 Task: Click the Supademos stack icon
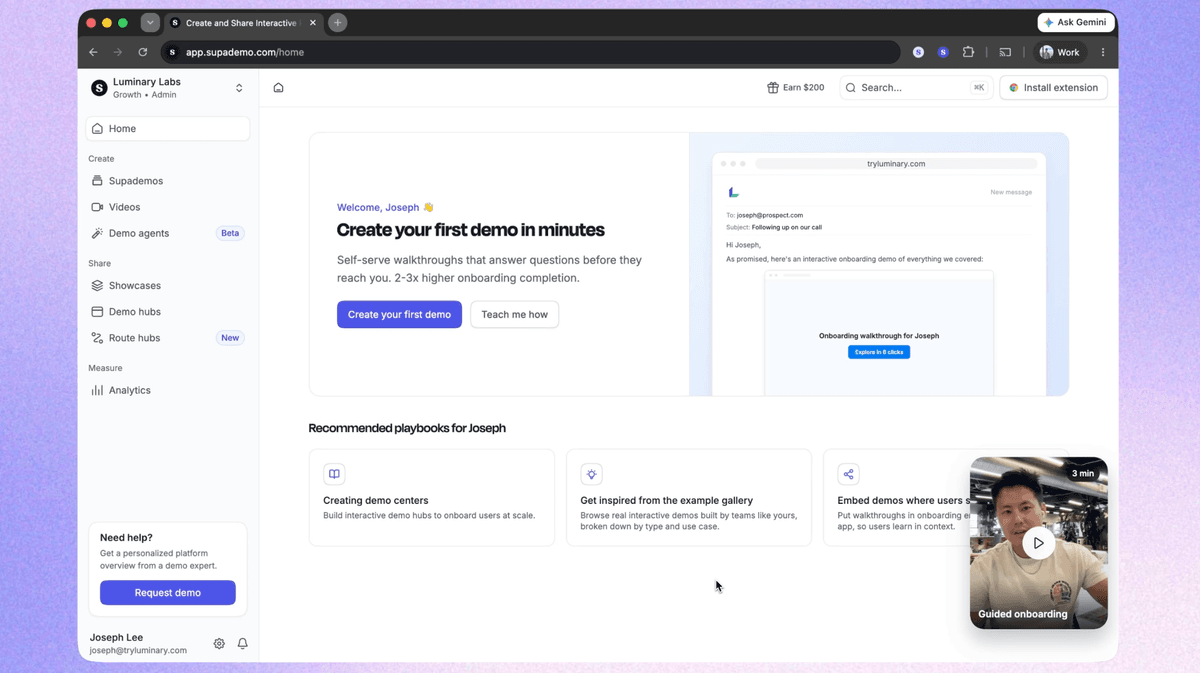pos(97,181)
